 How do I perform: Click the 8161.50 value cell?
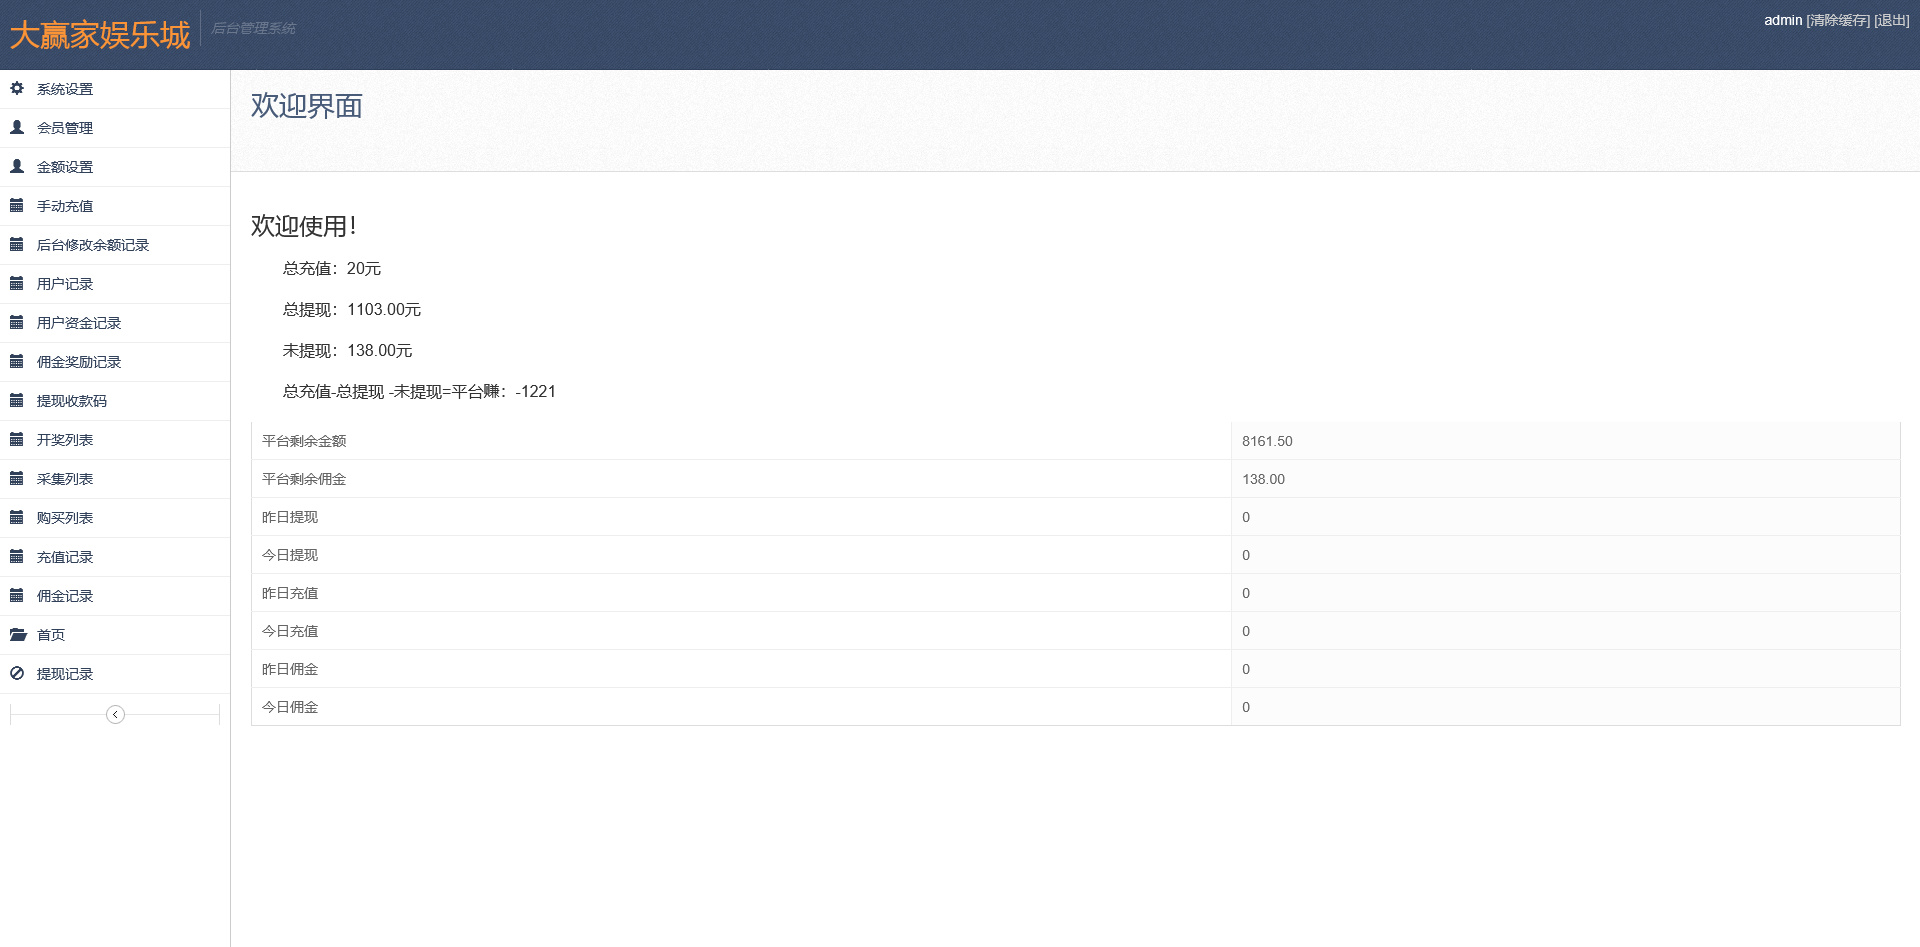coord(1566,441)
